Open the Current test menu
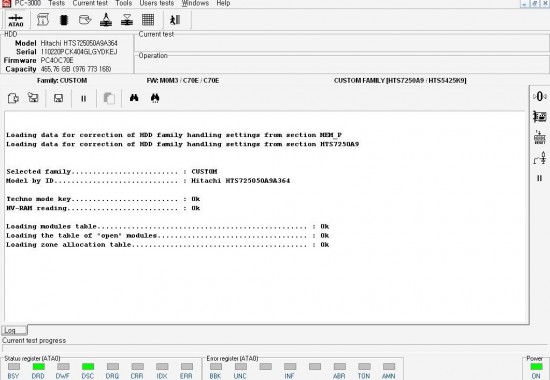 click(x=90, y=3)
